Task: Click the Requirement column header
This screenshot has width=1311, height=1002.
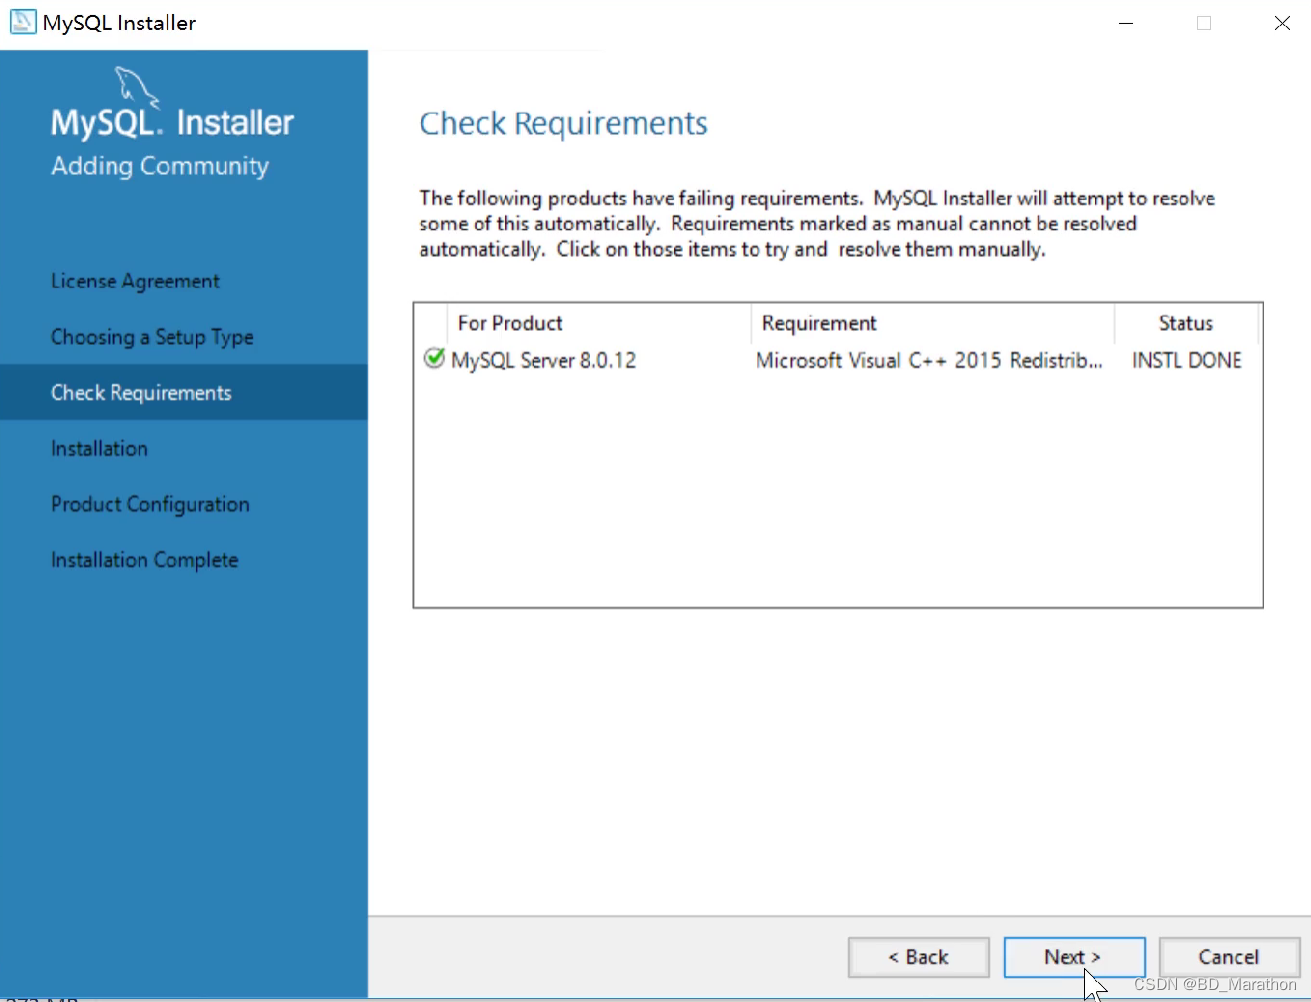Action: point(819,322)
